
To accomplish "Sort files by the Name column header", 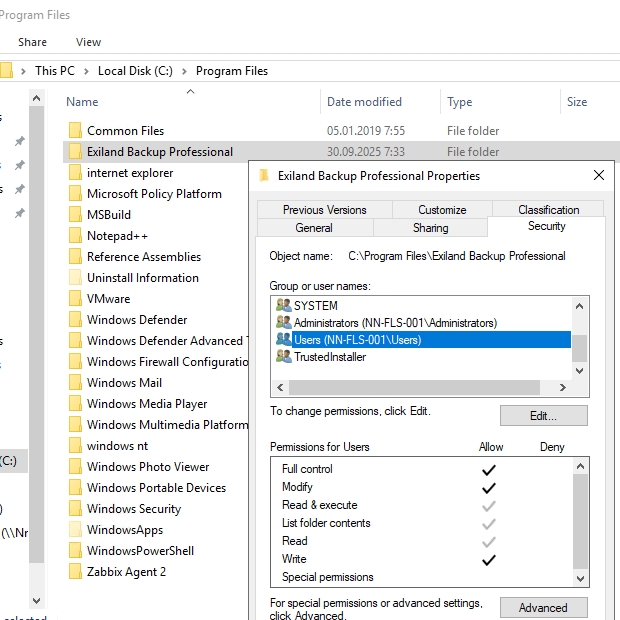I will (x=82, y=102).
